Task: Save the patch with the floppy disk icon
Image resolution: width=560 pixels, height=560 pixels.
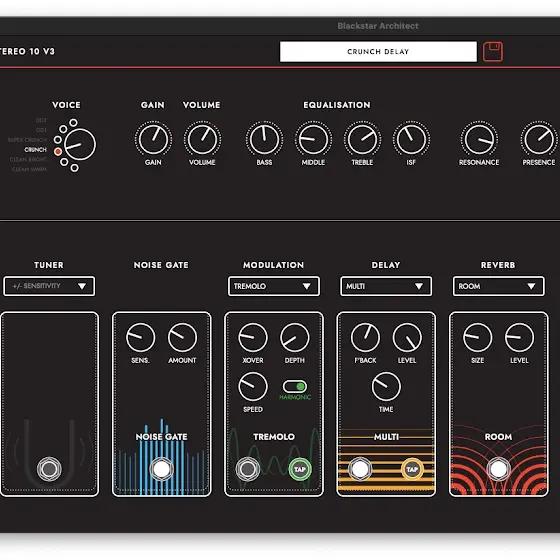Action: pyautogui.click(x=492, y=52)
